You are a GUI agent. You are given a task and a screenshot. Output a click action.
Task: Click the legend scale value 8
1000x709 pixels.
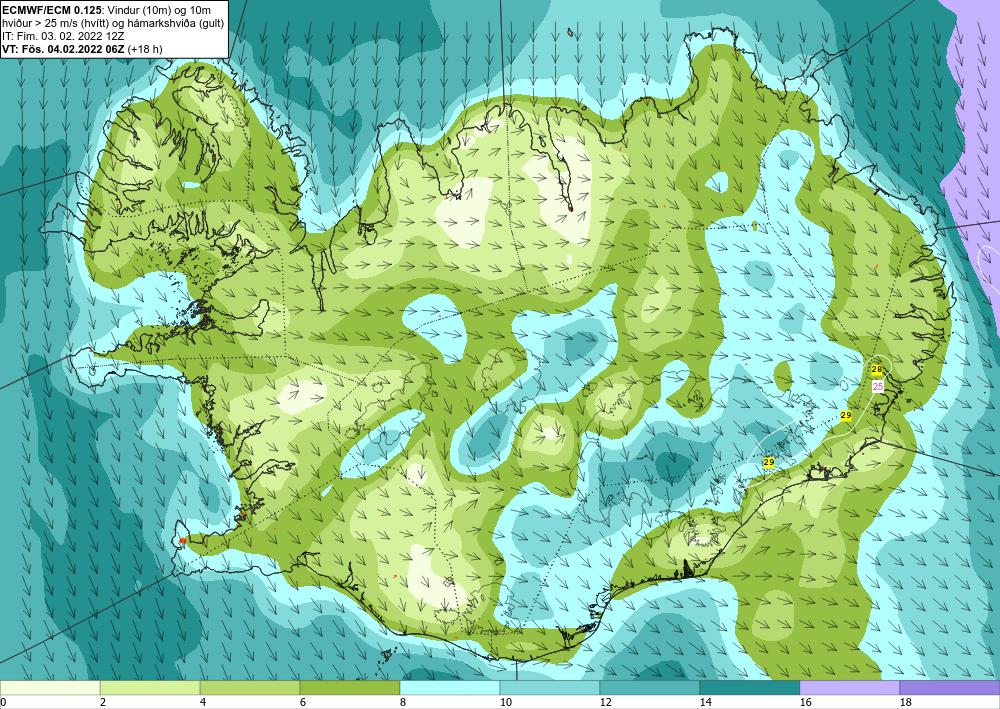click(x=401, y=702)
